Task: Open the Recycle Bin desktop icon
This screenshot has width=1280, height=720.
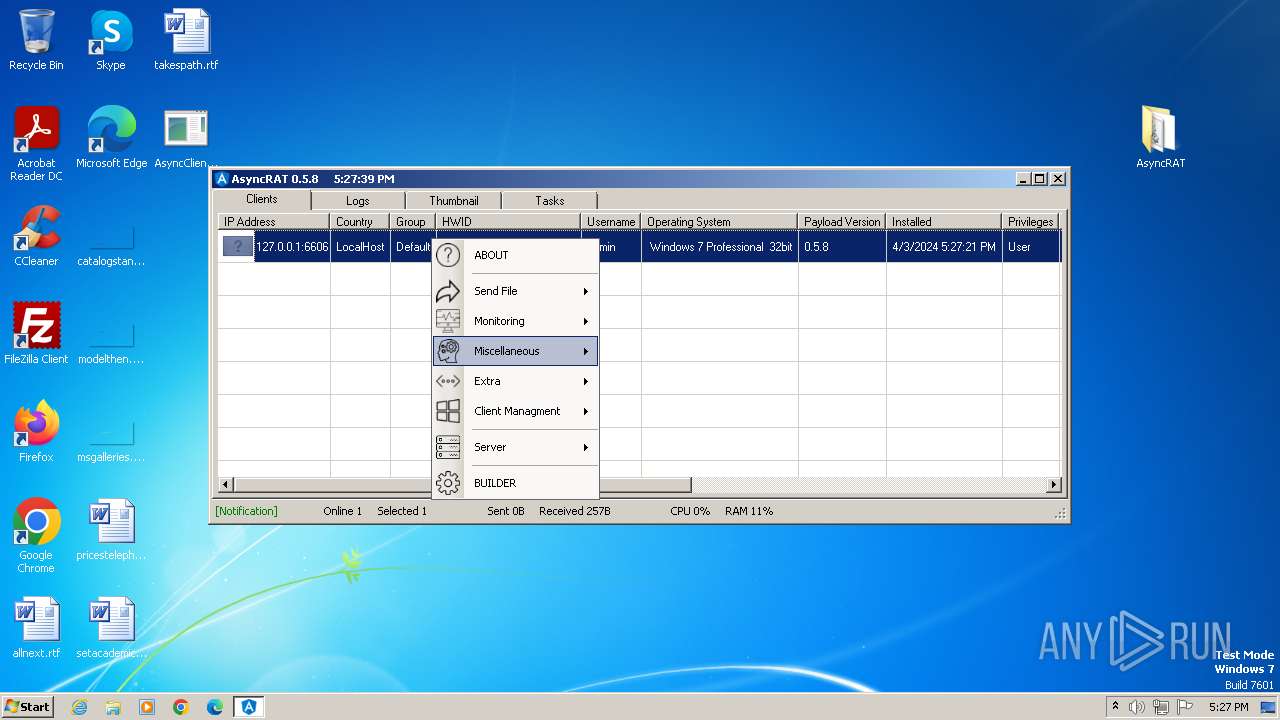Action: click(36, 40)
